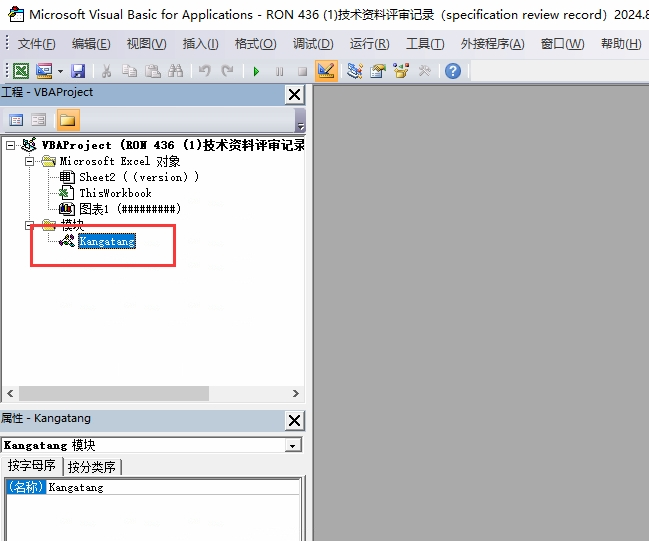Open the 文件(F) menu
This screenshot has height=541, width=649.
click(x=36, y=43)
